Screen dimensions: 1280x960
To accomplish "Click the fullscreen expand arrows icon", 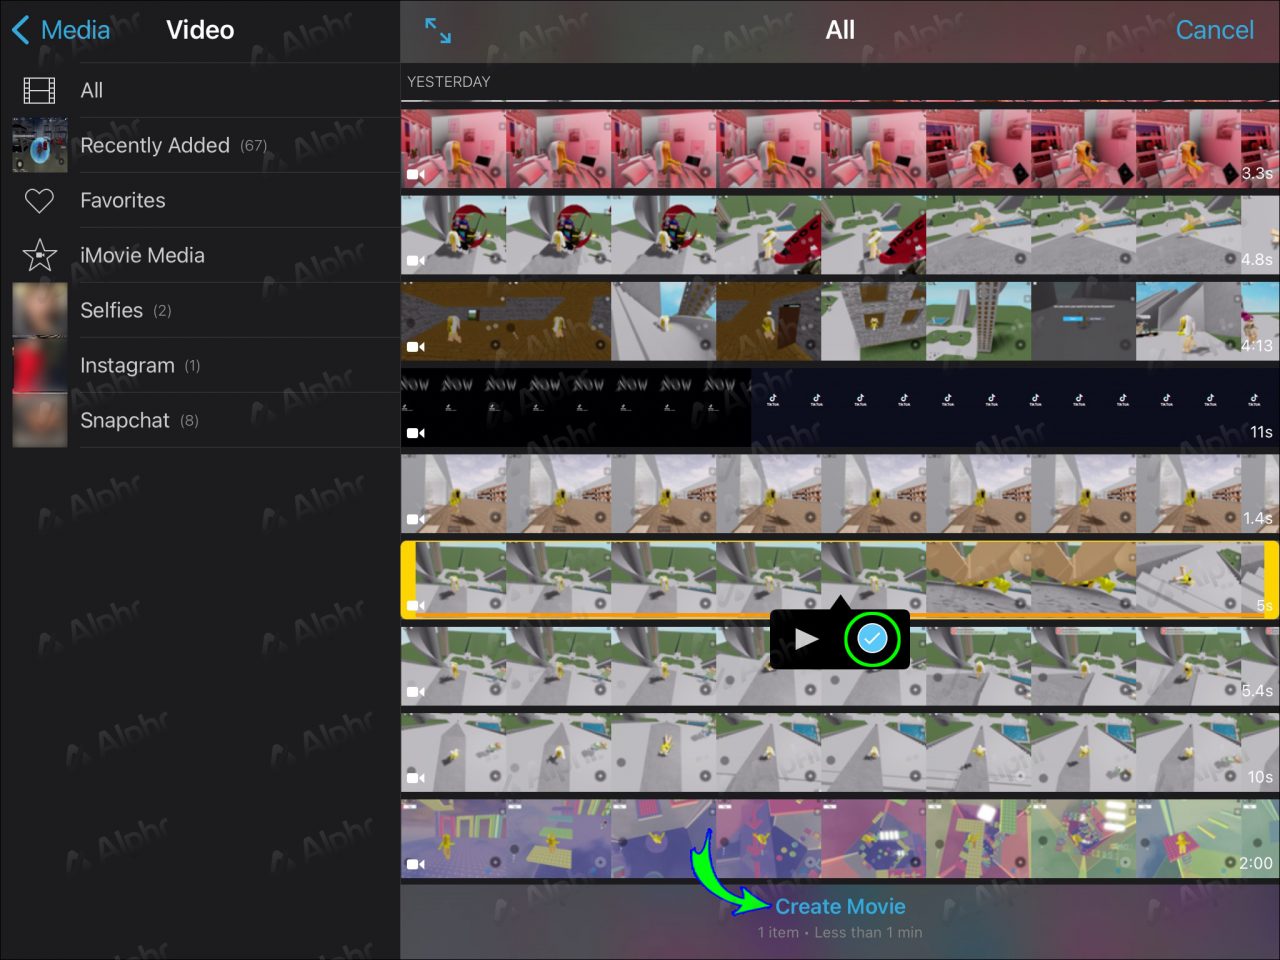I will tap(437, 31).
